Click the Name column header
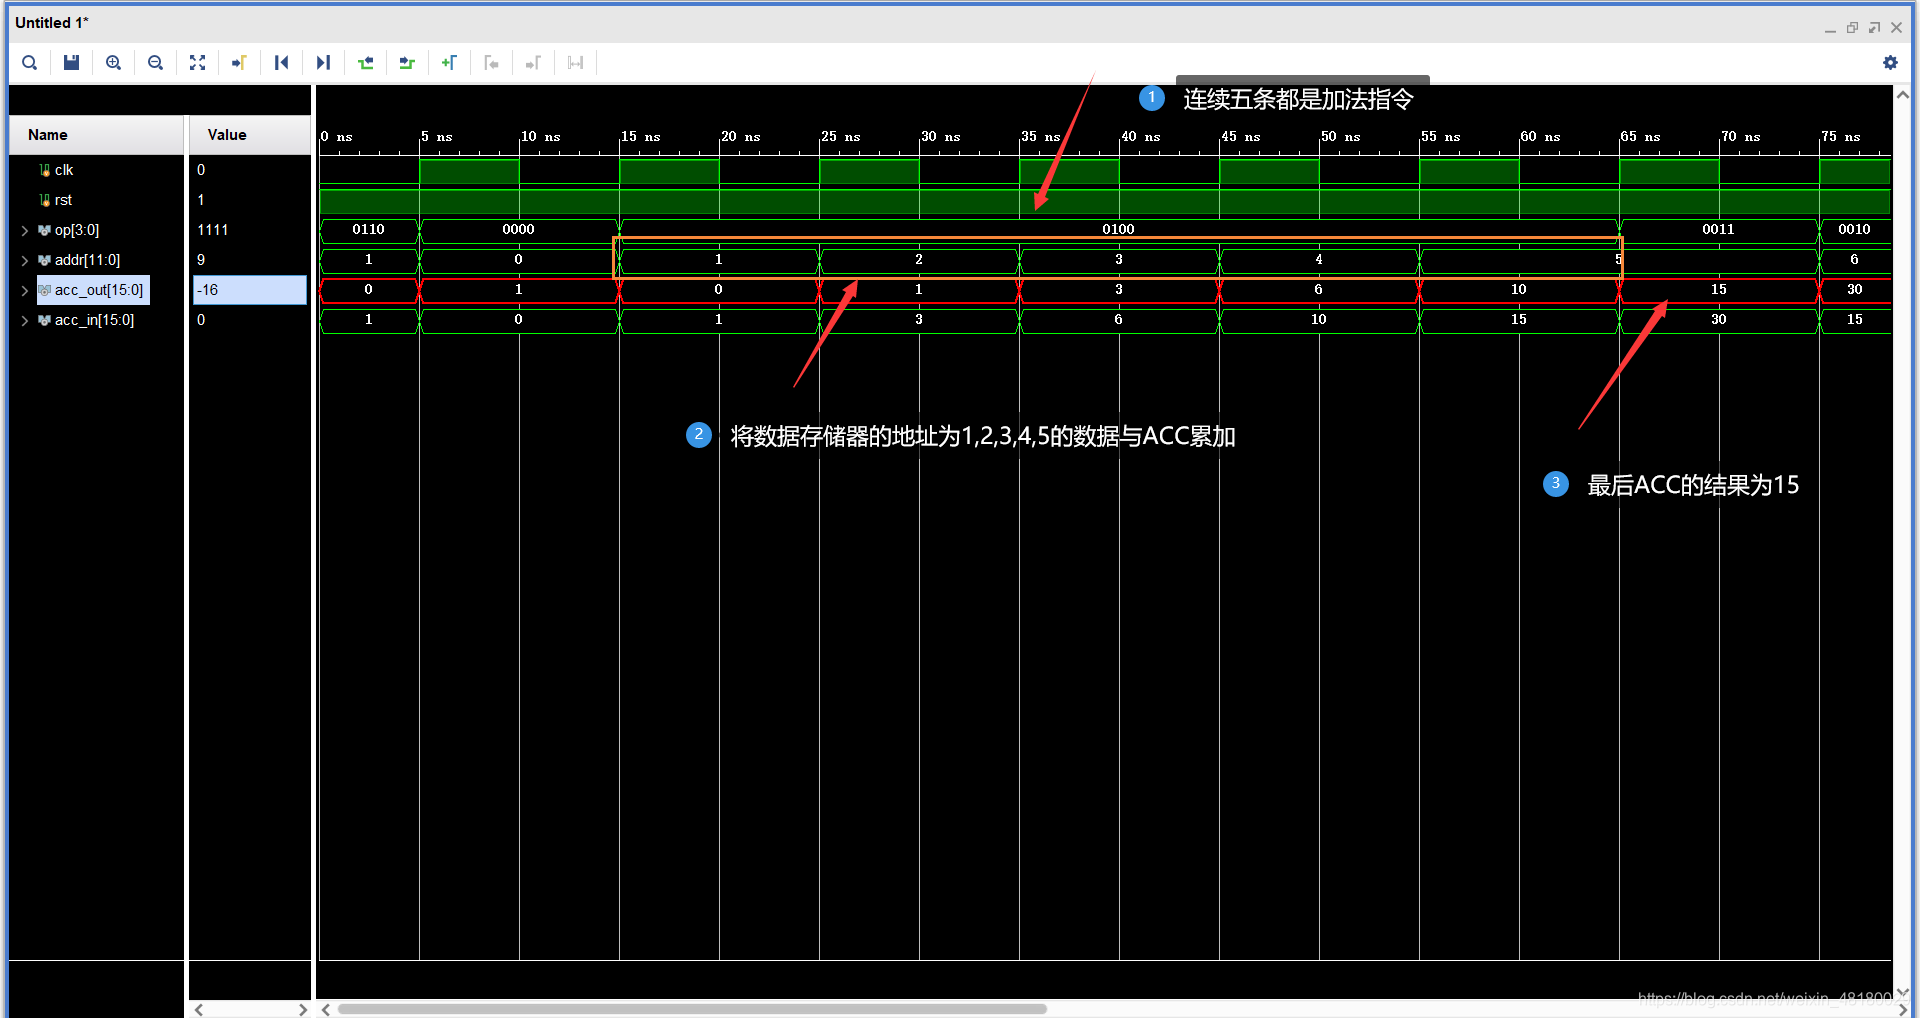This screenshot has width=1920, height=1018. 96,135
